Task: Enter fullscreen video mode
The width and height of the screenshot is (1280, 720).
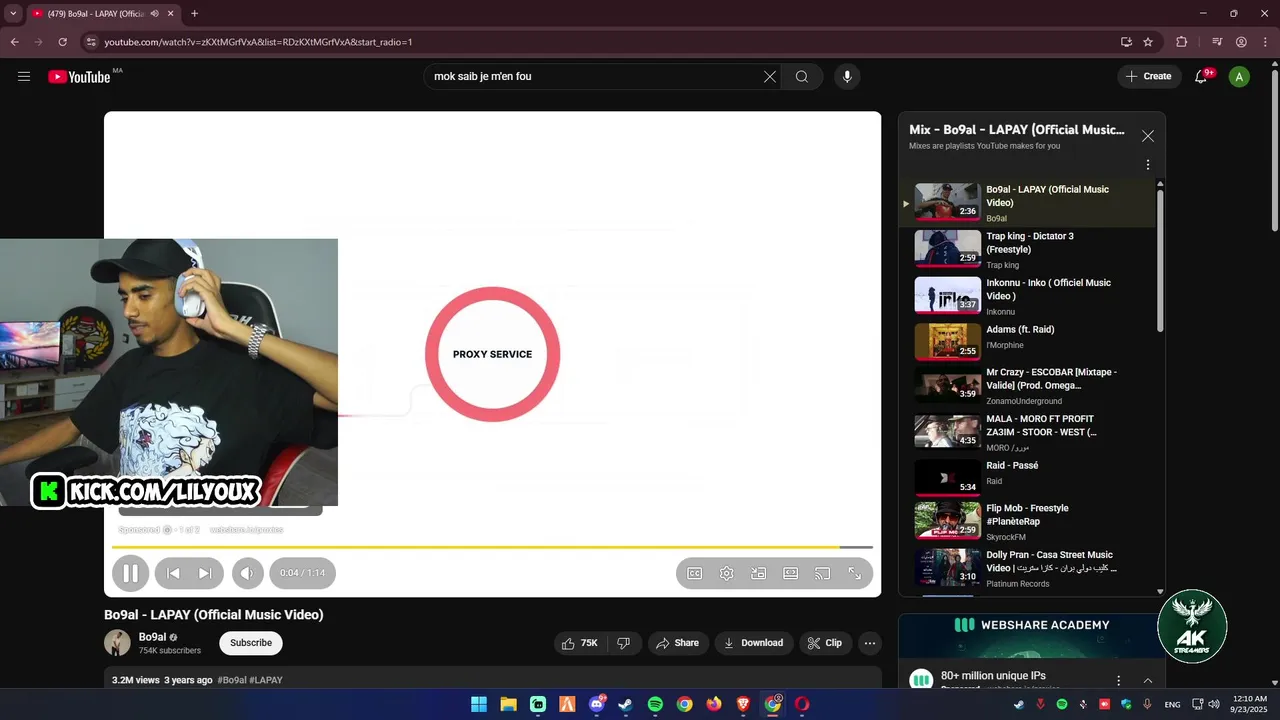Action: tap(855, 573)
